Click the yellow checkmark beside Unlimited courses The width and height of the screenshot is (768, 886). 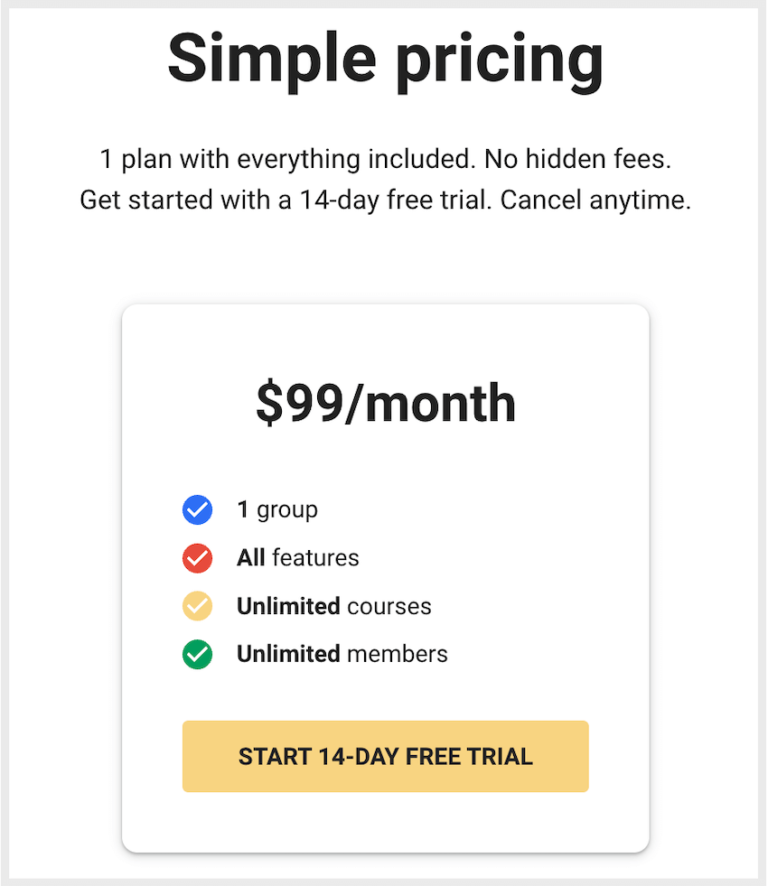(x=197, y=606)
